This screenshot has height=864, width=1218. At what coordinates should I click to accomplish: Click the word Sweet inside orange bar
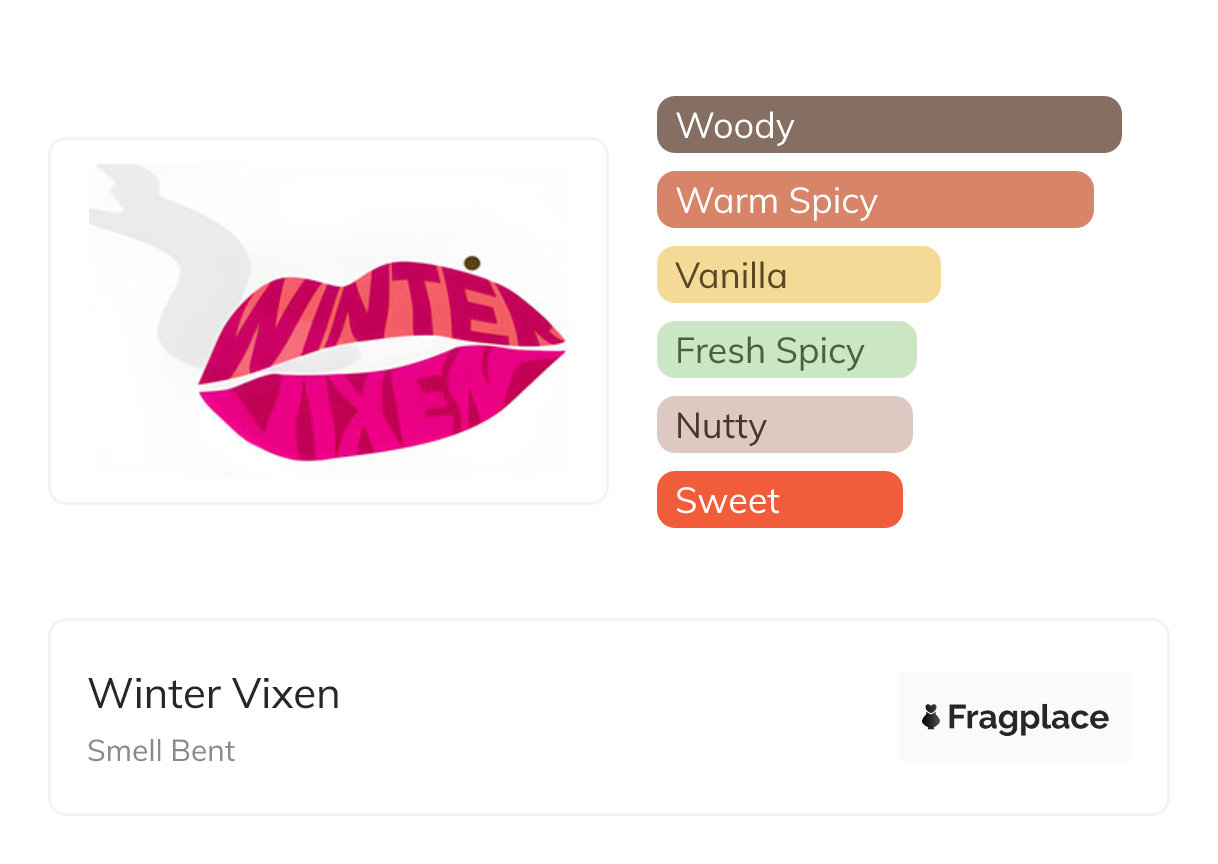pyautogui.click(x=727, y=501)
